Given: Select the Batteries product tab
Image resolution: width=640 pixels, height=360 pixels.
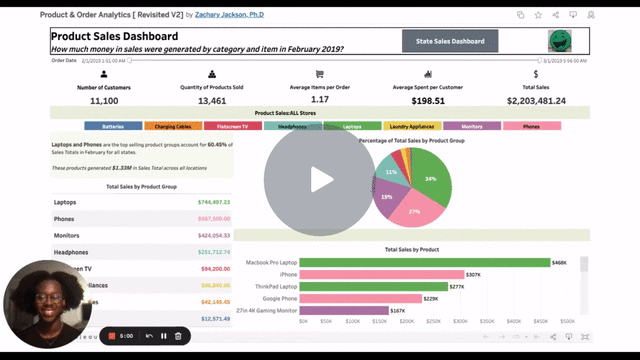Looking at the screenshot, I should [x=113, y=126].
